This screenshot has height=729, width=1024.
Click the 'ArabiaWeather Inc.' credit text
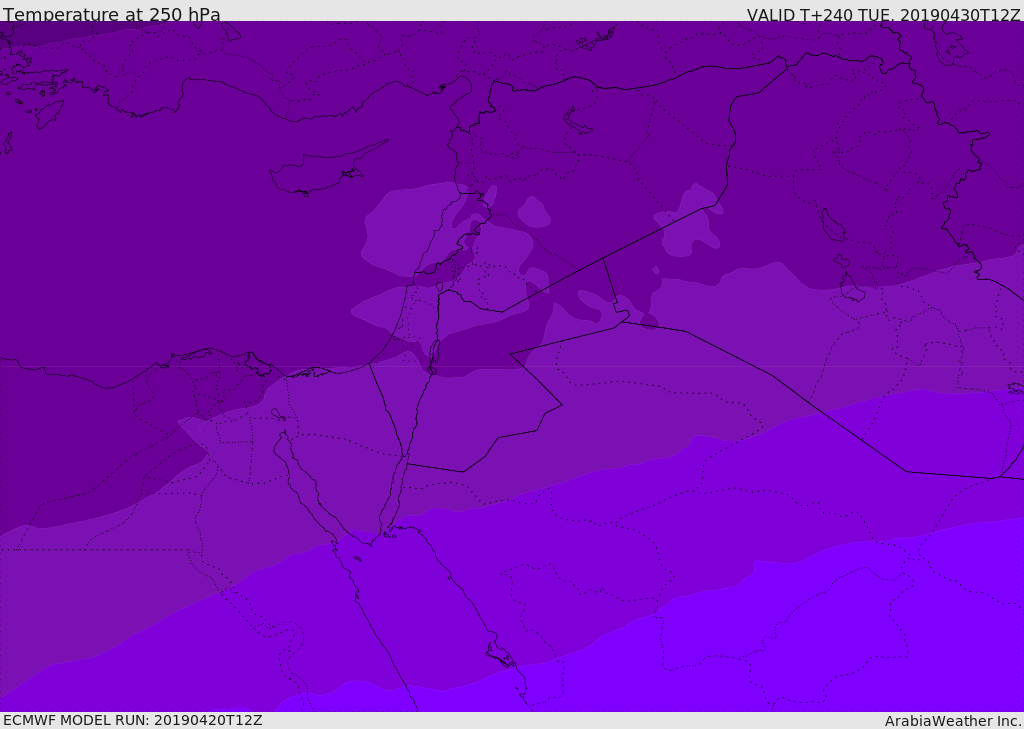(952, 721)
